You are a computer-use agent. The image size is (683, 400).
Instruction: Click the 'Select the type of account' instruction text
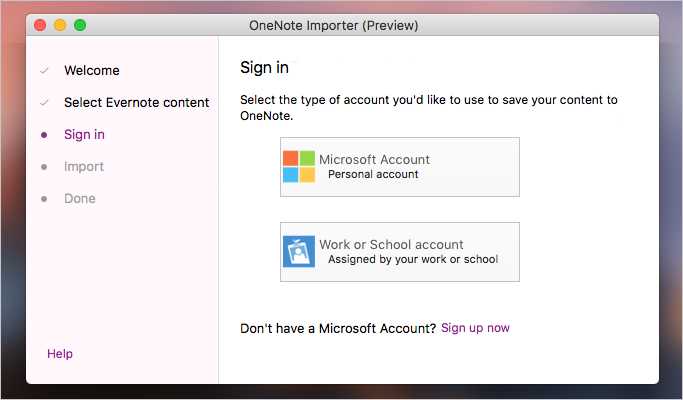[x=429, y=108]
